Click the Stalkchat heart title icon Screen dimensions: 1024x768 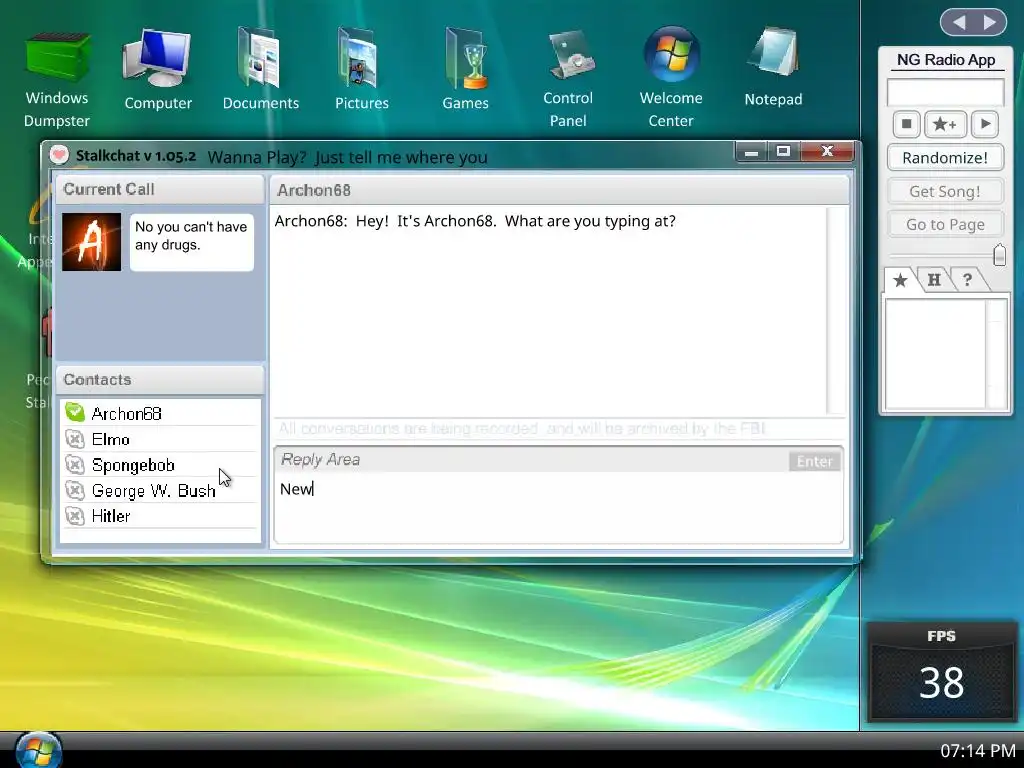click(x=59, y=155)
